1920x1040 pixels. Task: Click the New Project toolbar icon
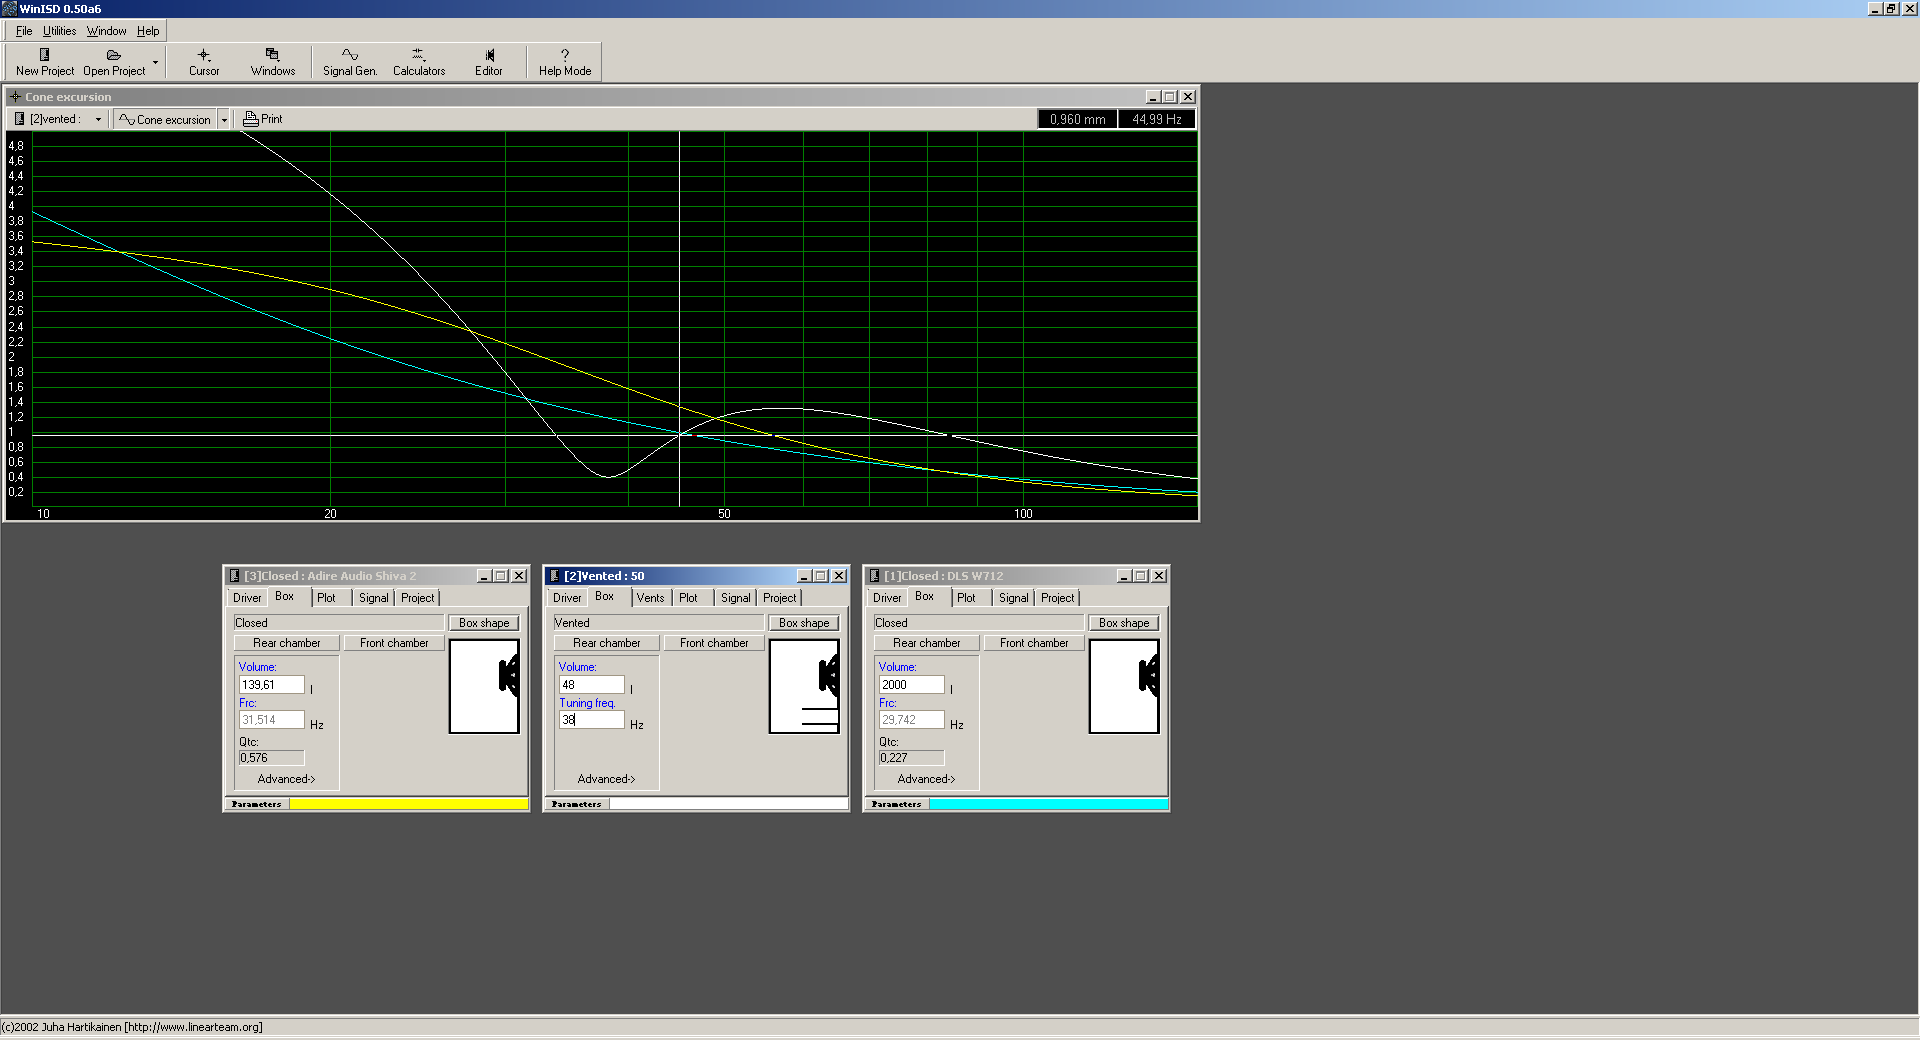pos(44,56)
